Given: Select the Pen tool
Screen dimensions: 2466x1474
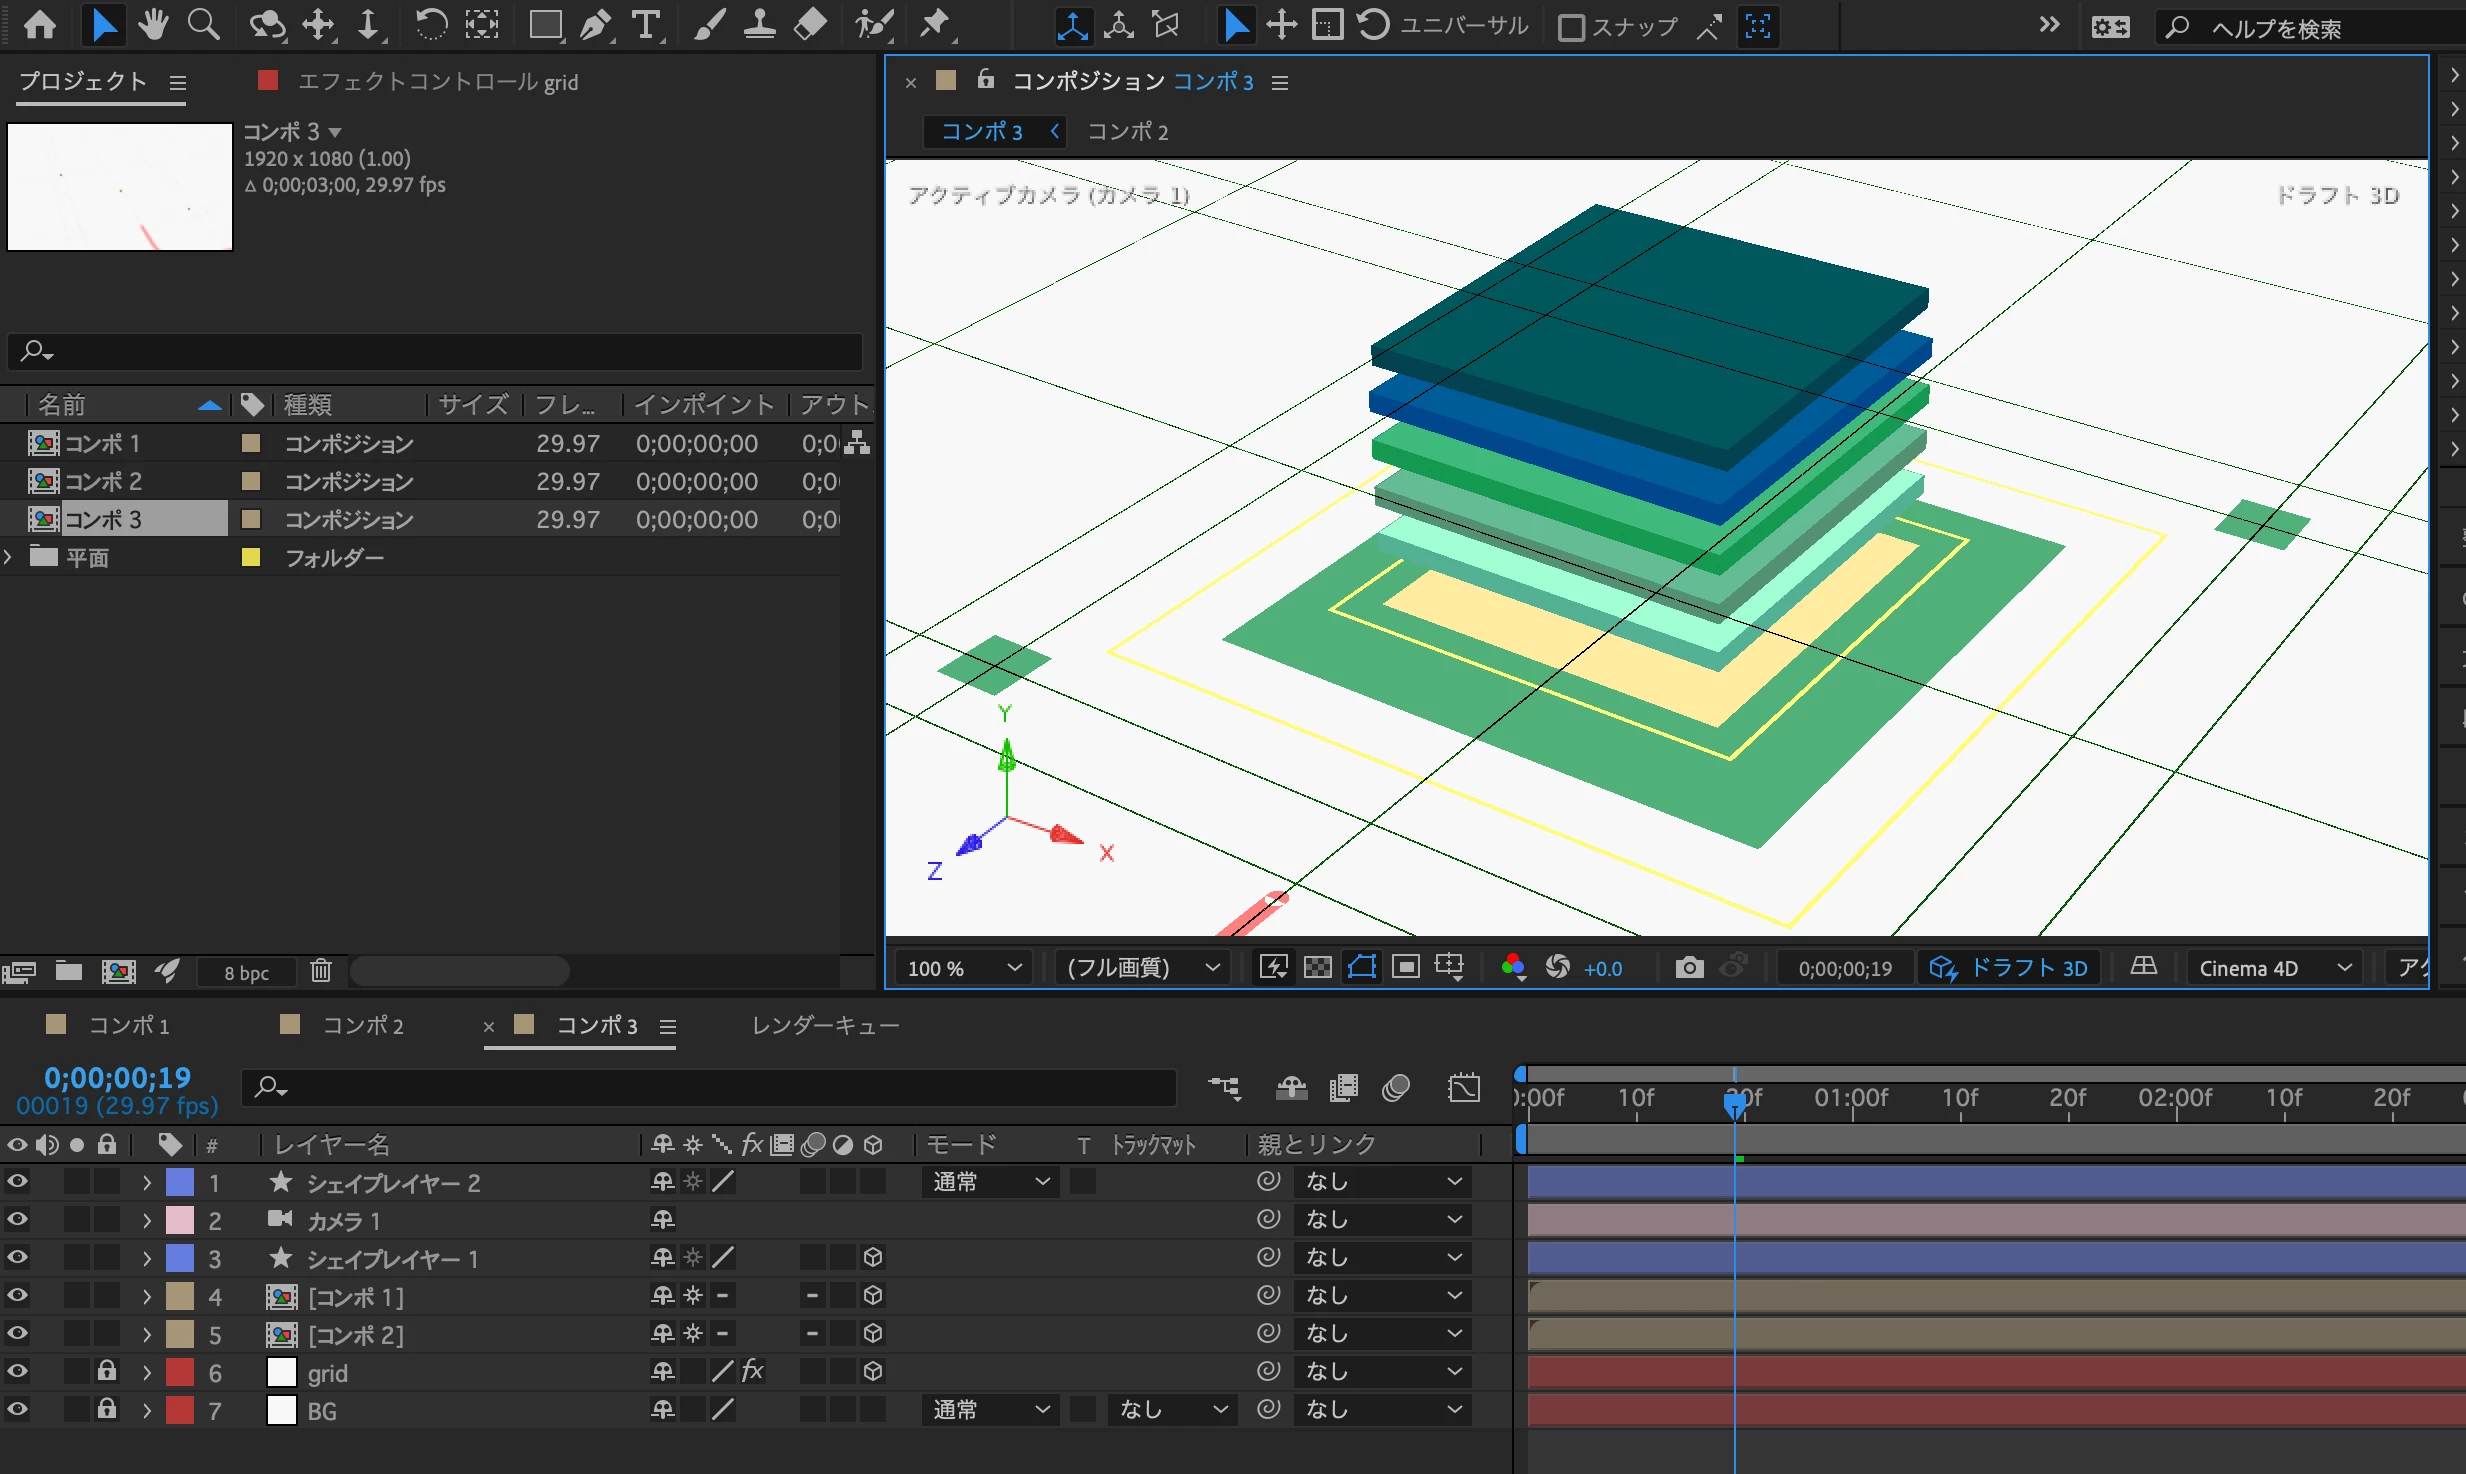Looking at the screenshot, I should point(596,24).
